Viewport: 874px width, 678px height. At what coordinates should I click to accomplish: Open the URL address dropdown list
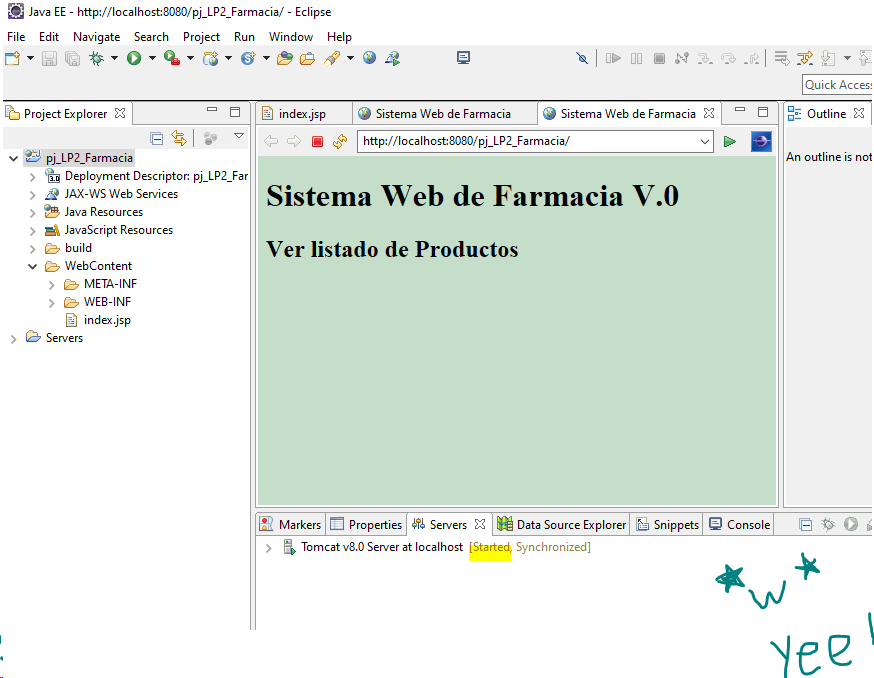tap(704, 142)
